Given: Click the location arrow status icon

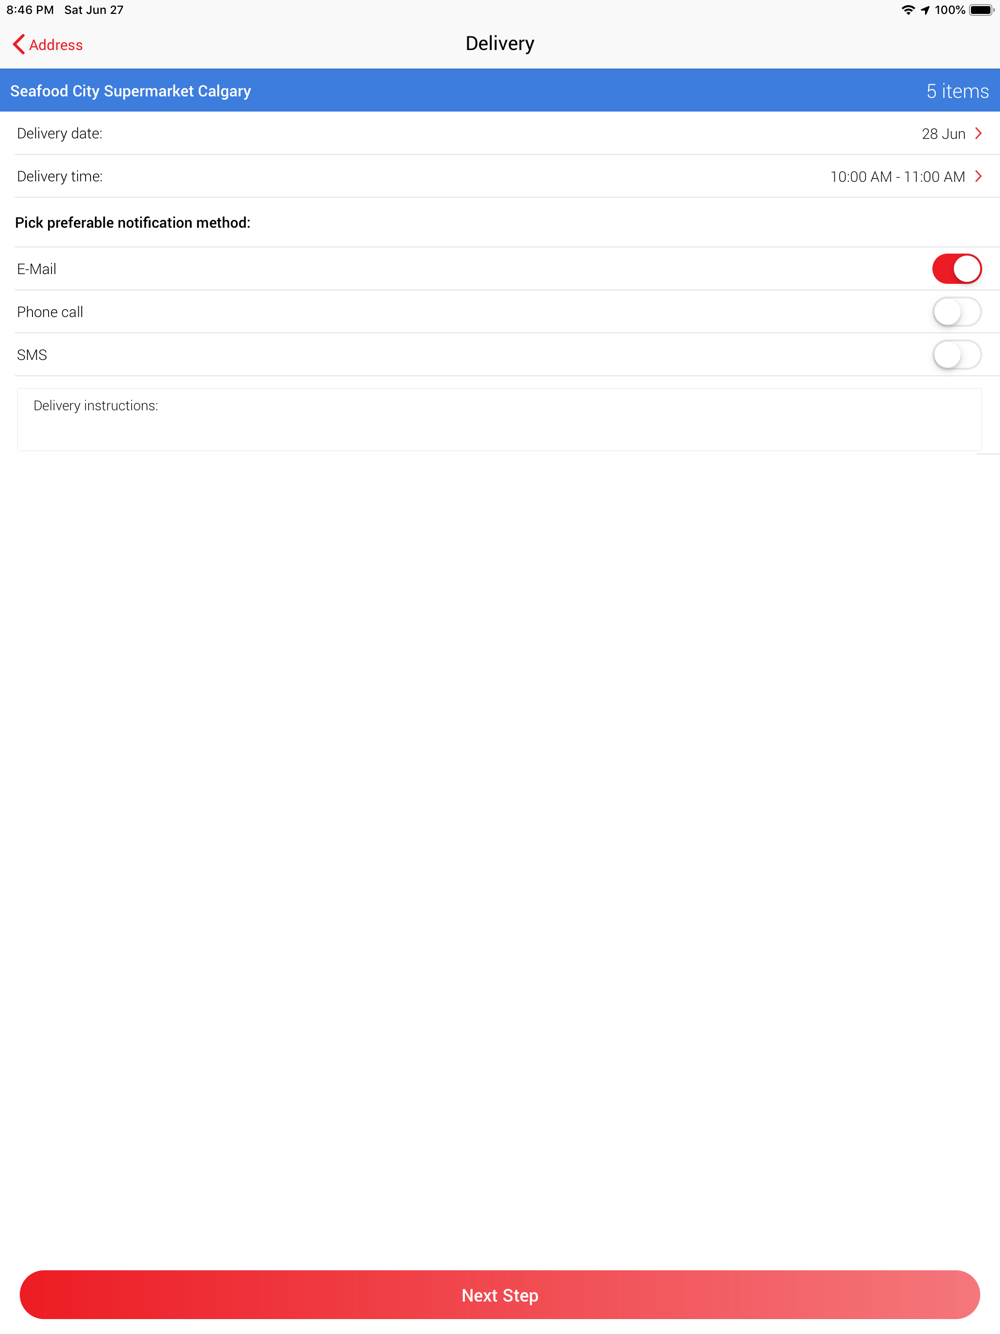Looking at the screenshot, I should tap(925, 10).
